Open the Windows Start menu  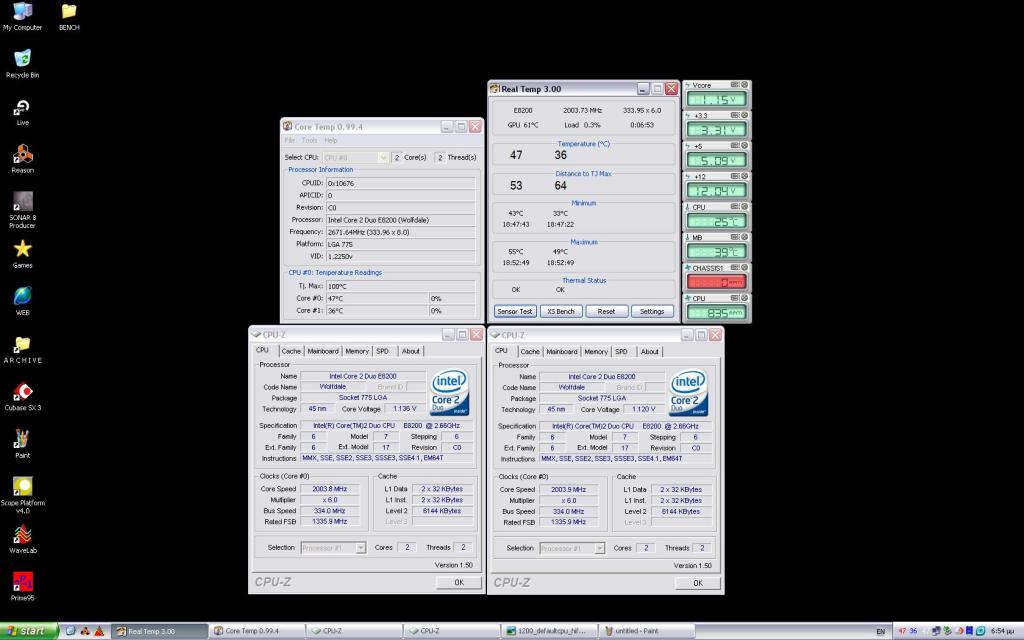tap(29, 631)
